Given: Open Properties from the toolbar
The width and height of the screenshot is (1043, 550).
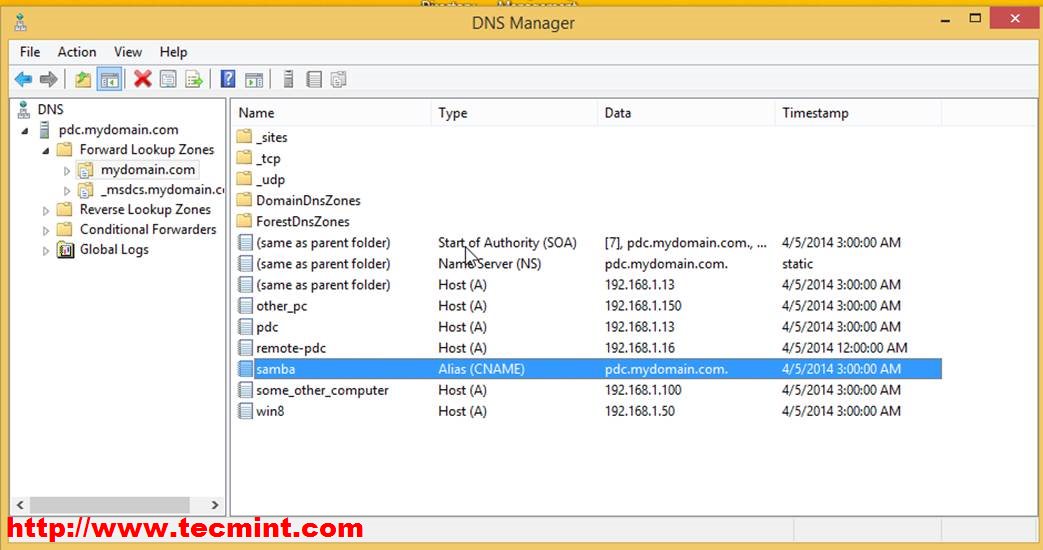Looking at the screenshot, I should point(168,80).
